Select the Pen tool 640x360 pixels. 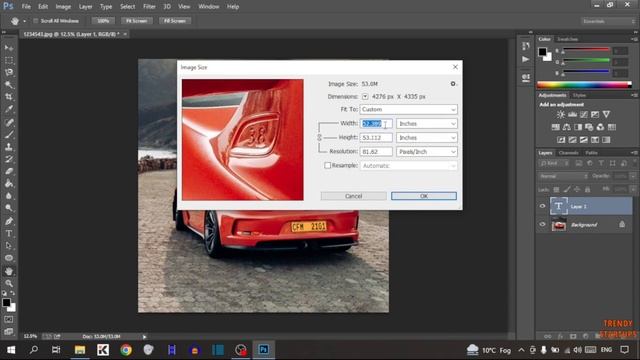pyautogui.click(x=9, y=221)
